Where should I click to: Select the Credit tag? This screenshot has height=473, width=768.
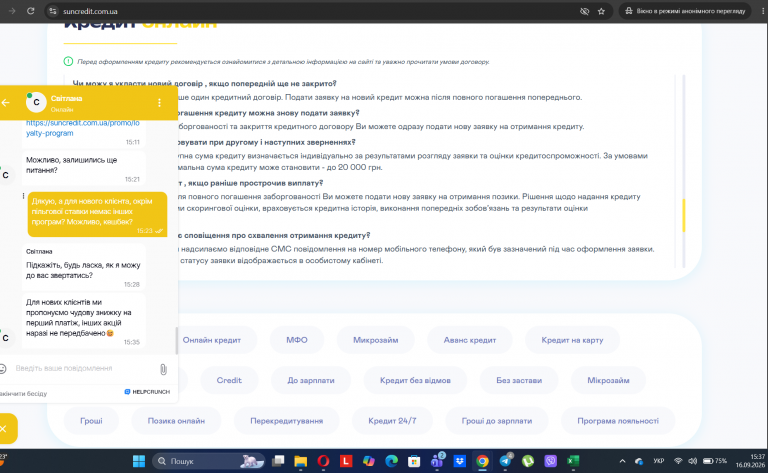pyautogui.click(x=229, y=380)
